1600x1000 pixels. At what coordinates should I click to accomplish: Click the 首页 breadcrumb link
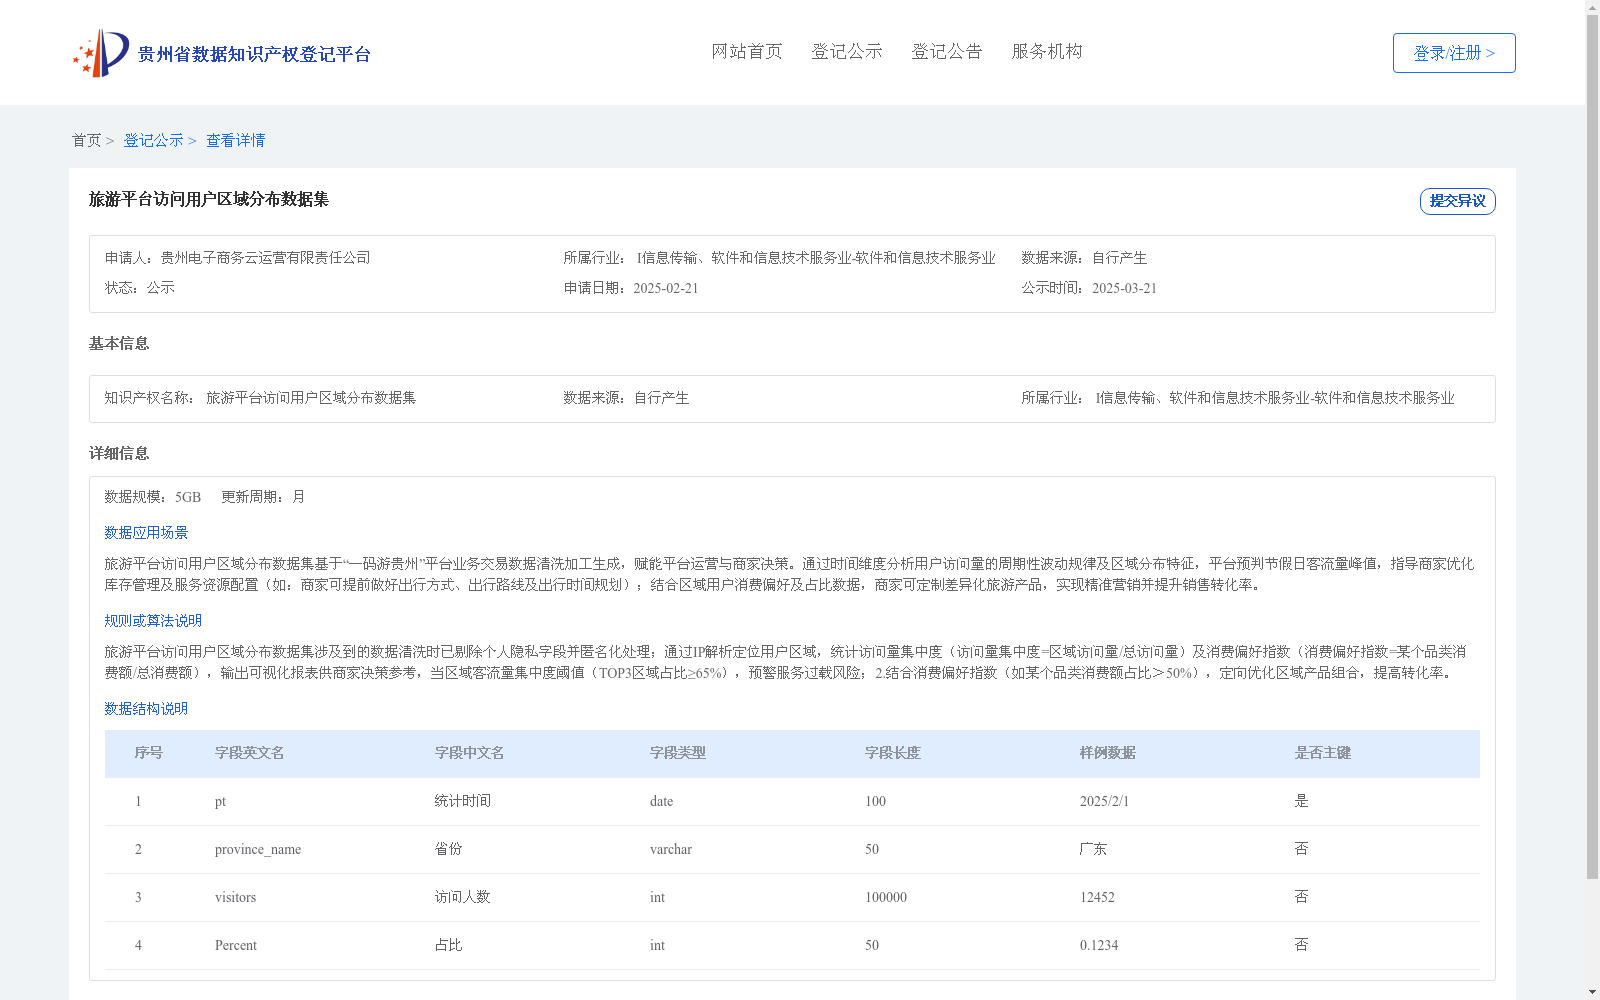click(86, 141)
